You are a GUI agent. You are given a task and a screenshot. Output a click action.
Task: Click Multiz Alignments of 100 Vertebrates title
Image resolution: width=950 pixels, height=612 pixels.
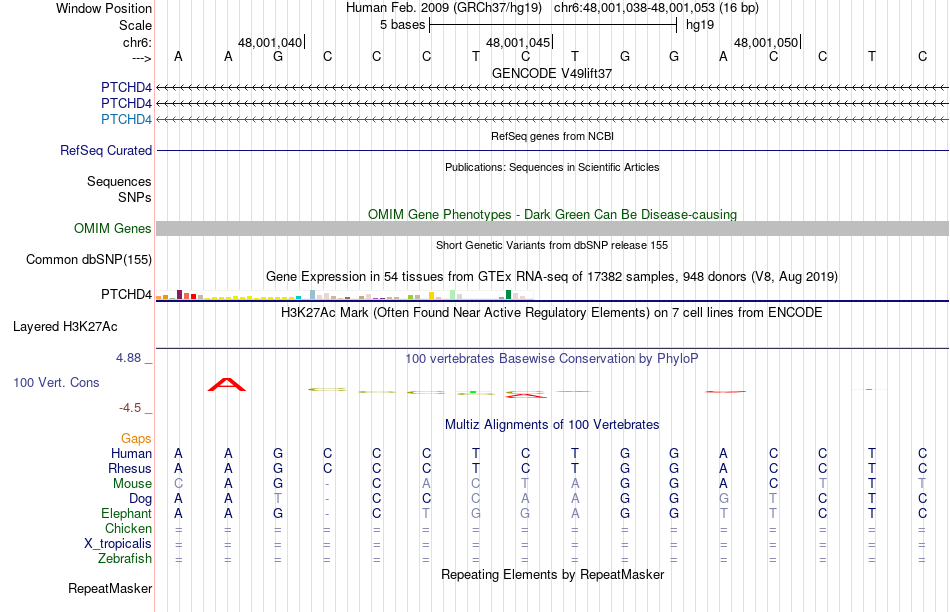(552, 425)
